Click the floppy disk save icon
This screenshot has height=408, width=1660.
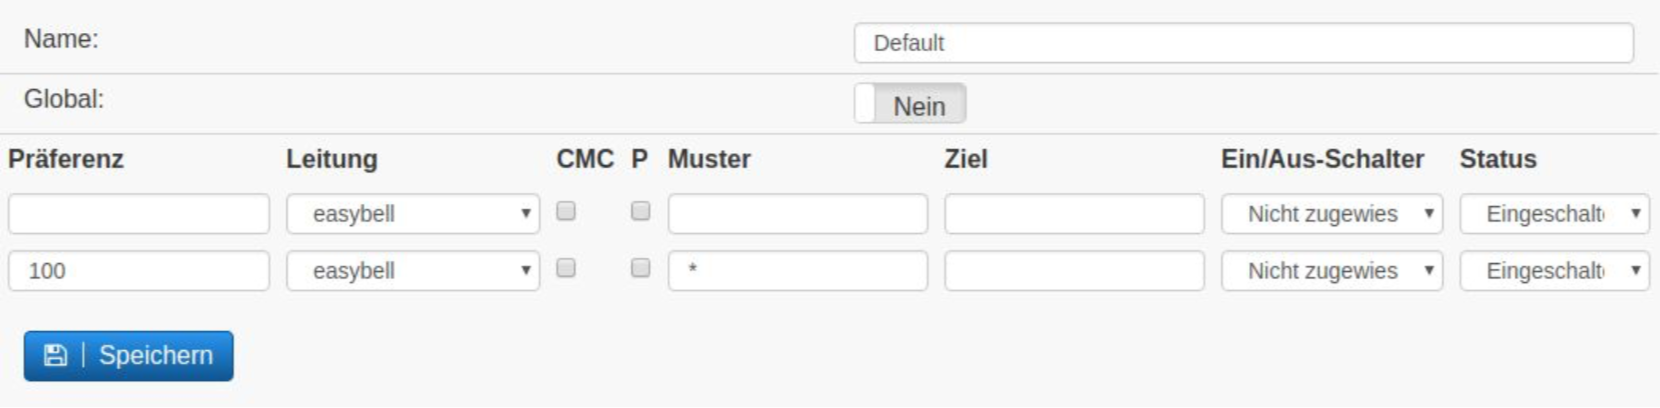coord(55,355)
